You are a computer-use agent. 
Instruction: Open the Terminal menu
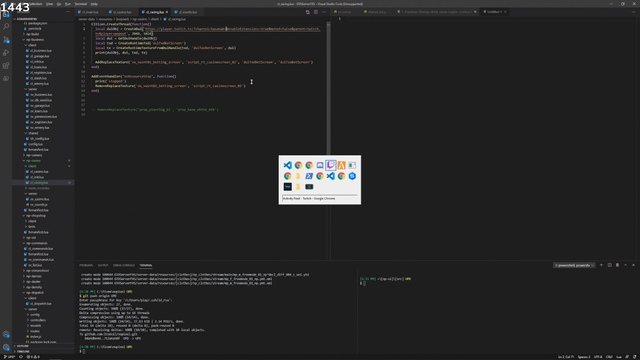tap(81, 4)
